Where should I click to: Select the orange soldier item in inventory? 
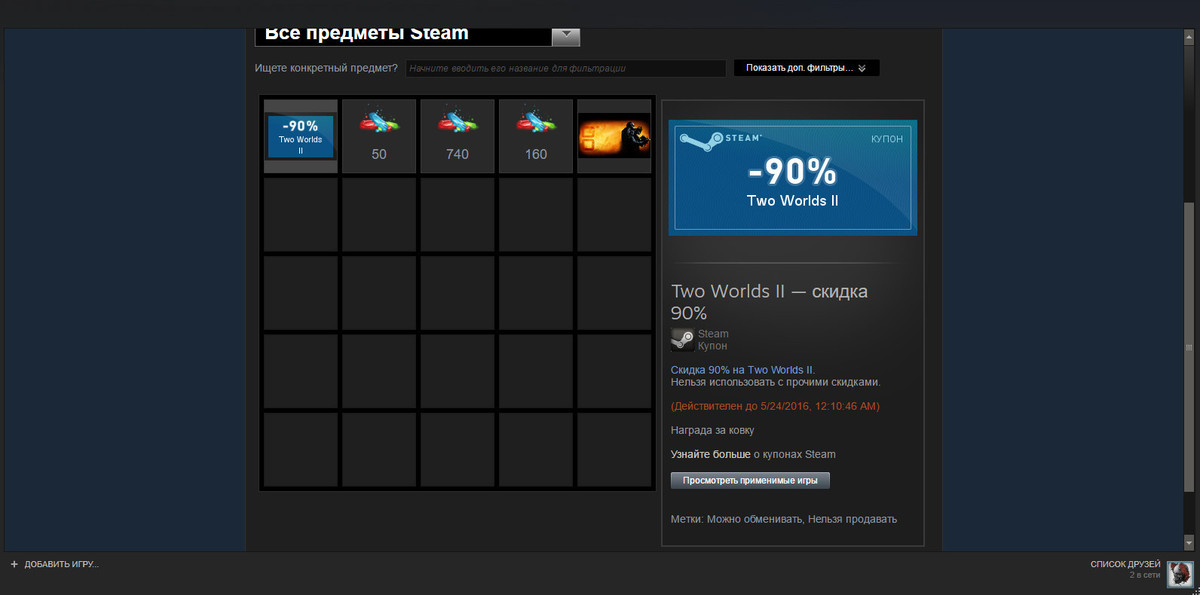(x=614, y=136)
